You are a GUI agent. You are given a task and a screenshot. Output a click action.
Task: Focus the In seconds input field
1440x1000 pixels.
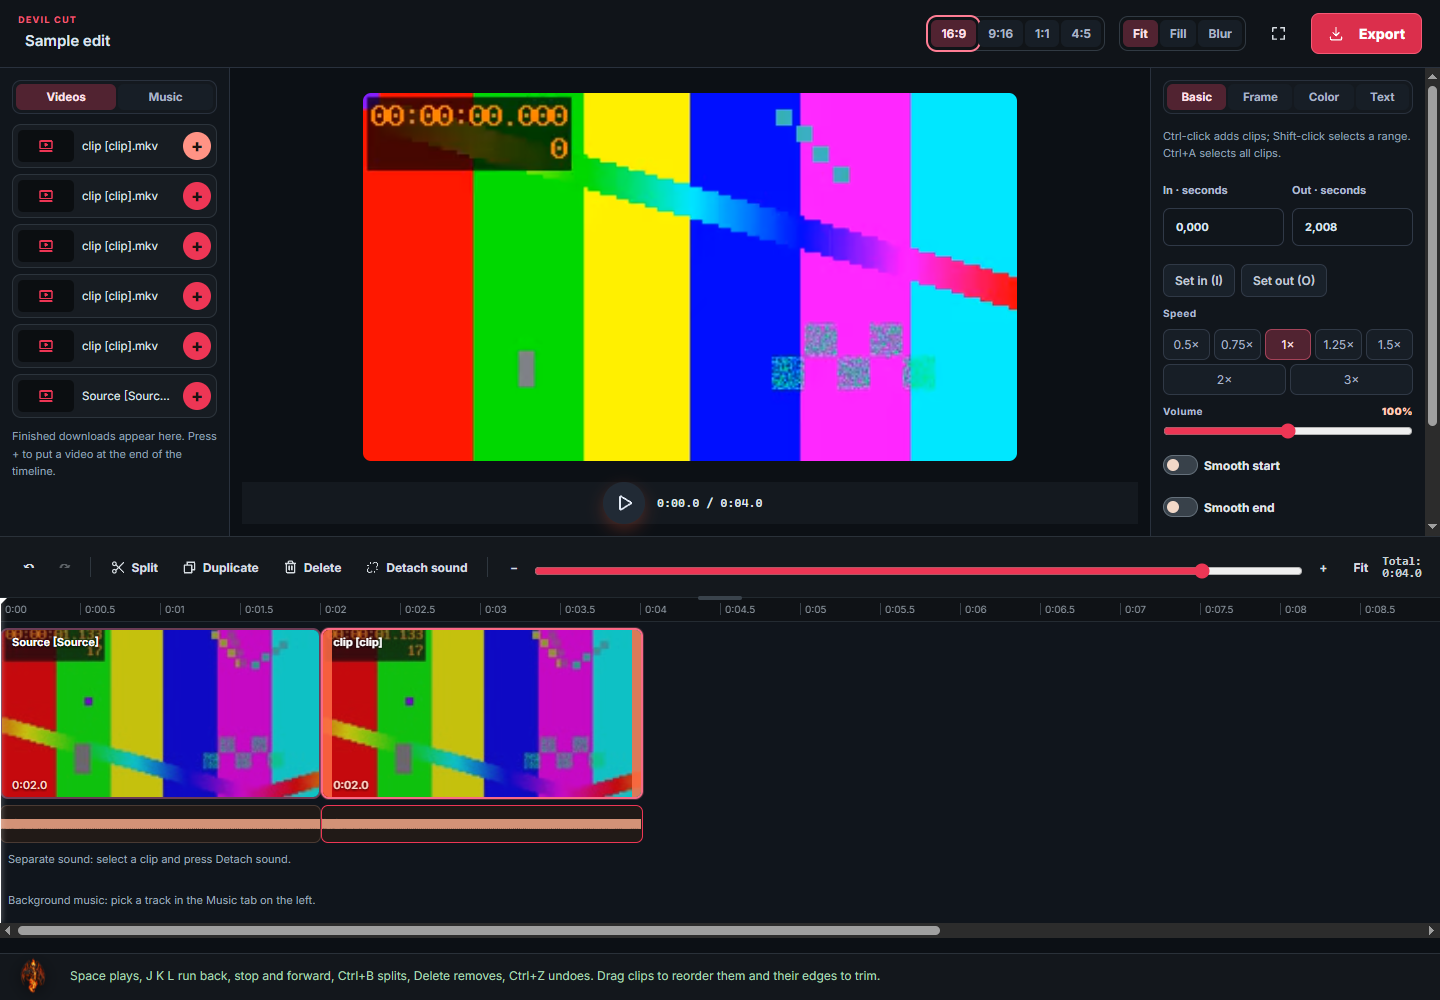point(1223,227)
